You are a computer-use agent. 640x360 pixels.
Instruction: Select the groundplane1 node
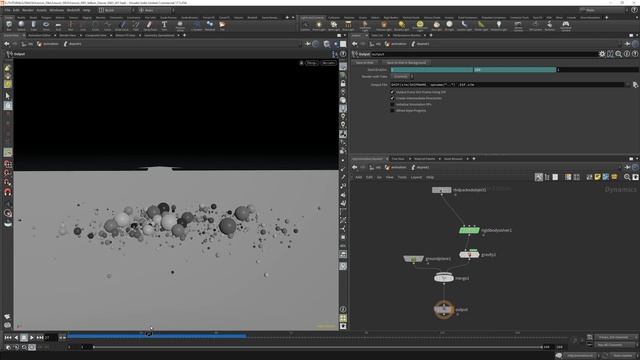pyautogui.click(x=413, y=259)
